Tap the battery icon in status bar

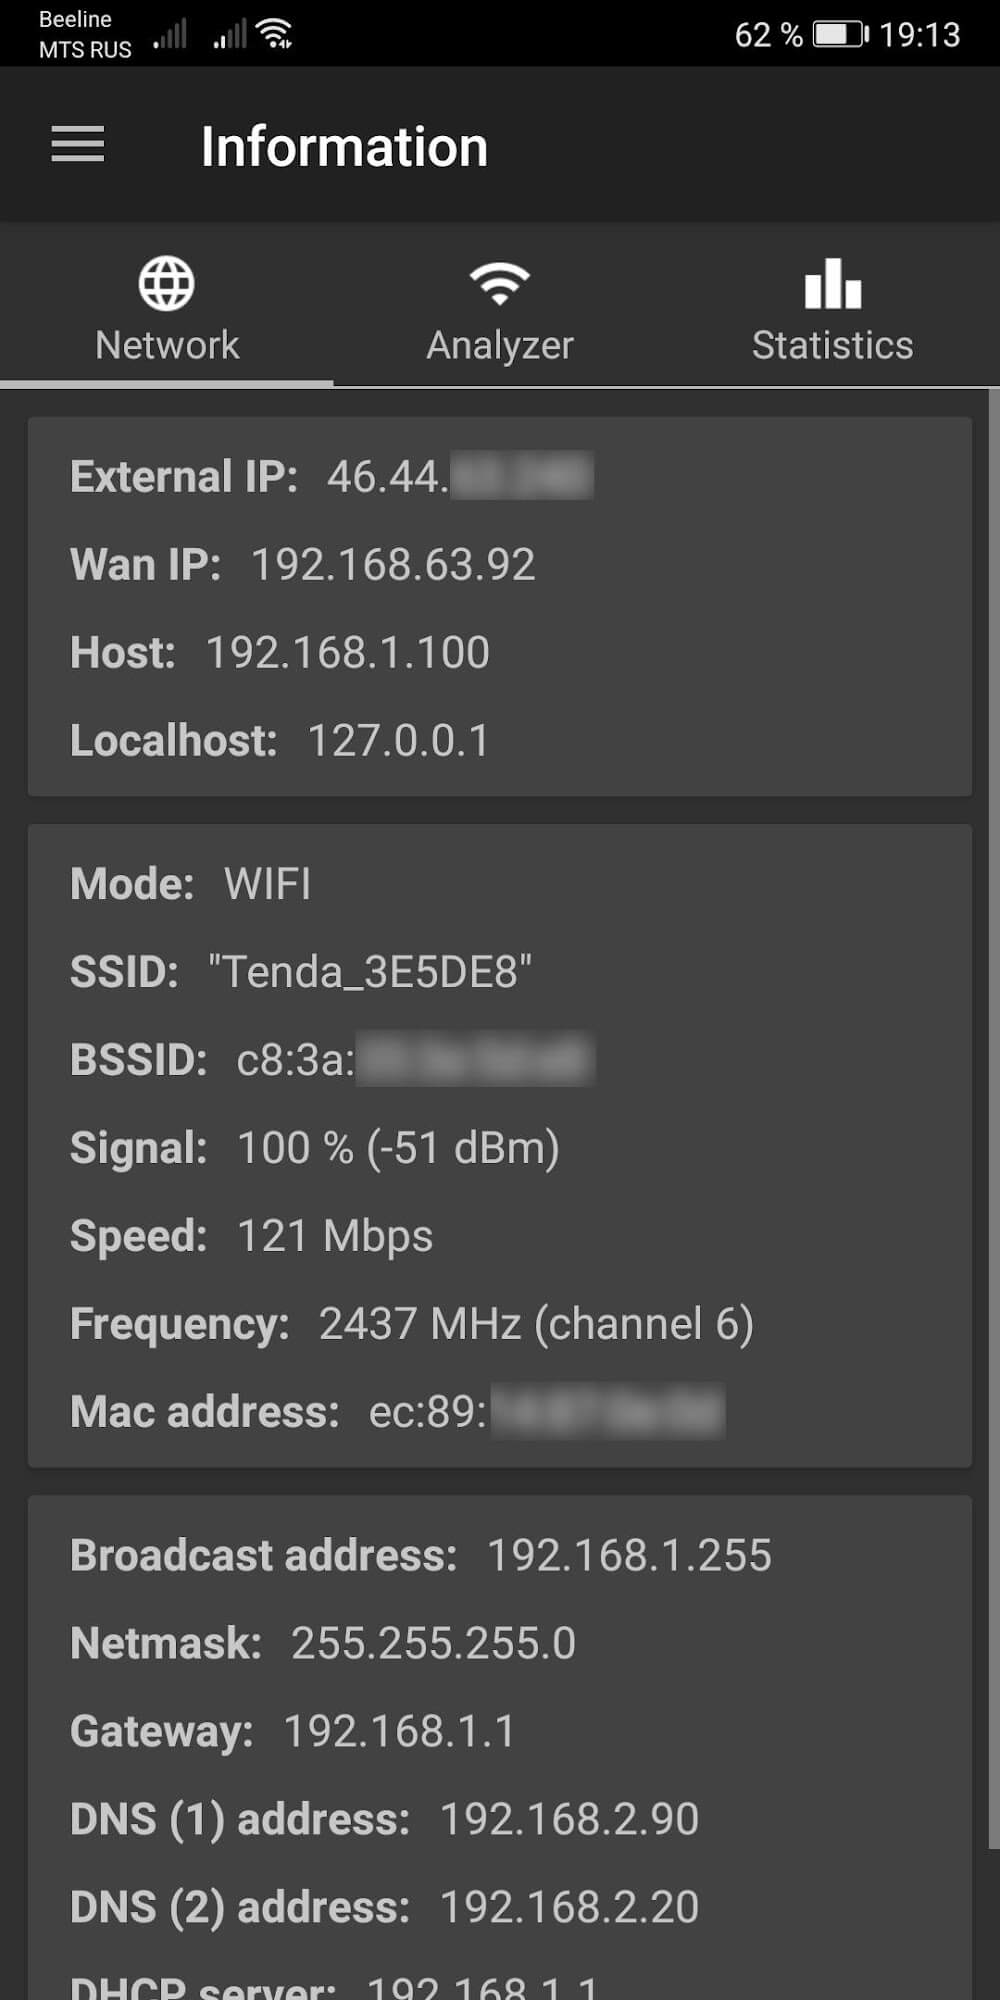pos(840,35)
